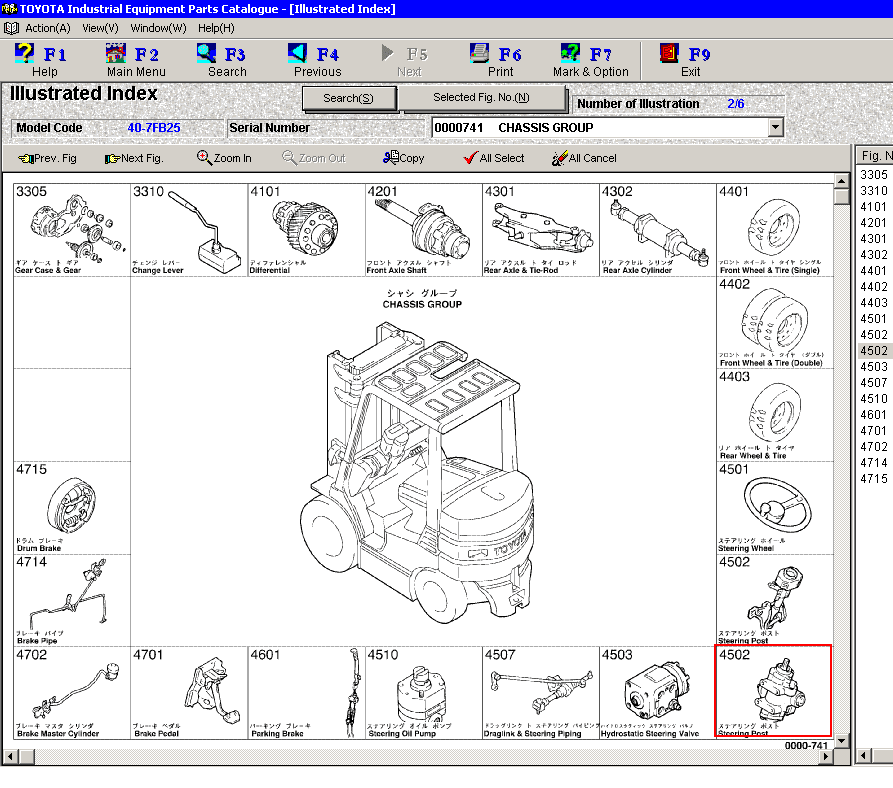Click All Select checkmark
The width and height of the screenshot is (893, 788).
[470, 158]
